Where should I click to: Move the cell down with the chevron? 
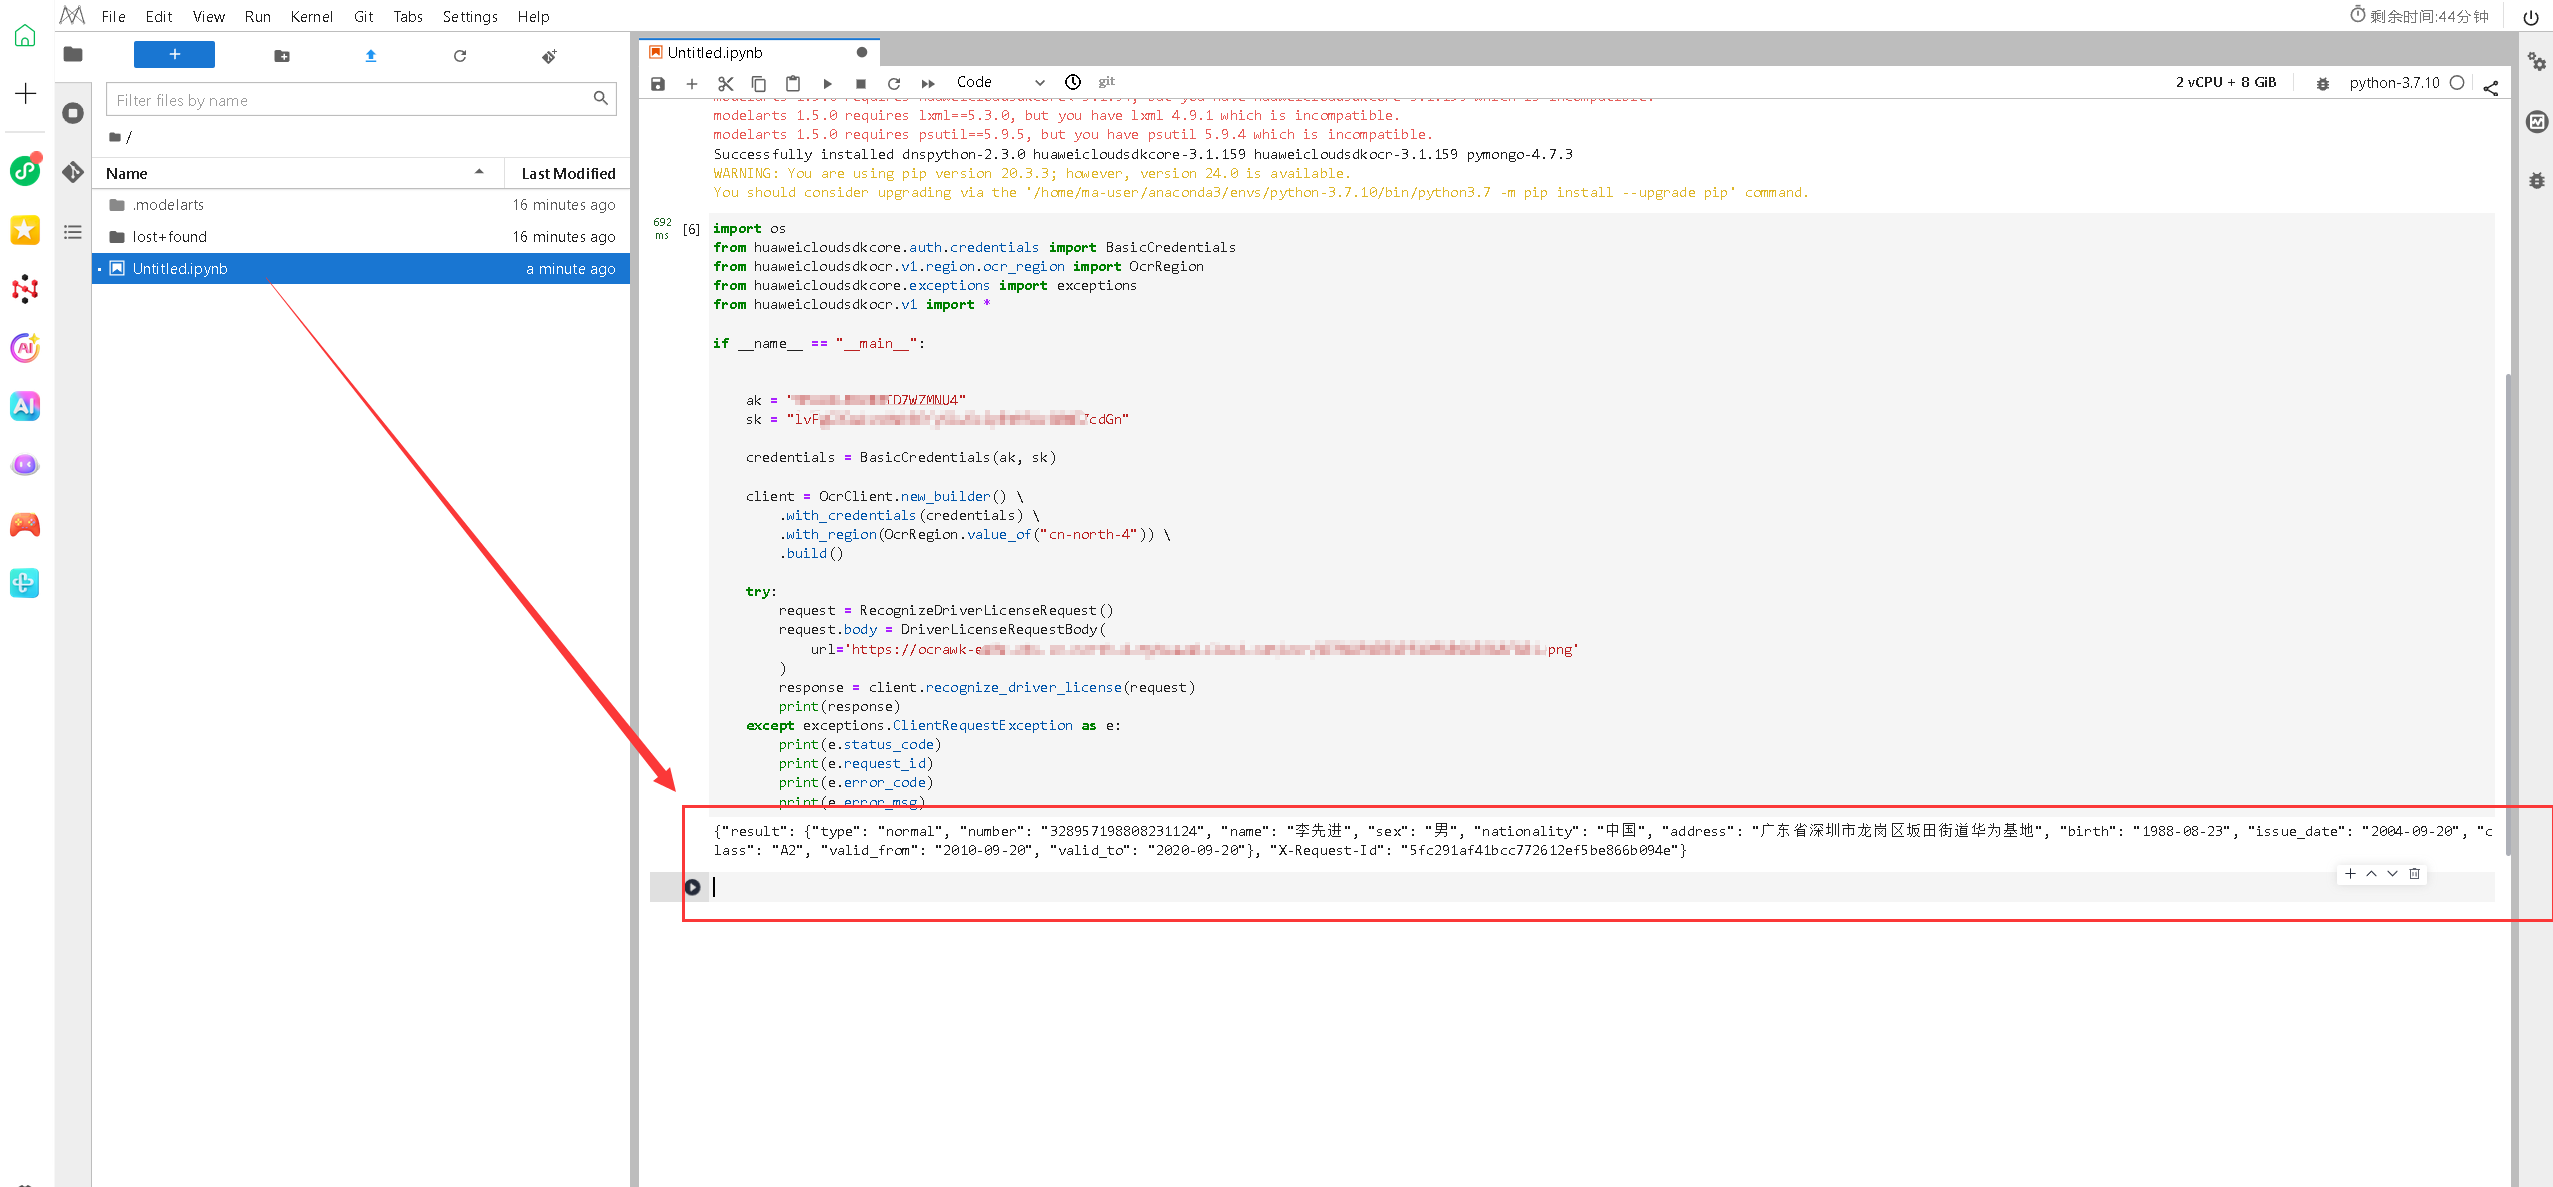click(x=2392, y=873)
